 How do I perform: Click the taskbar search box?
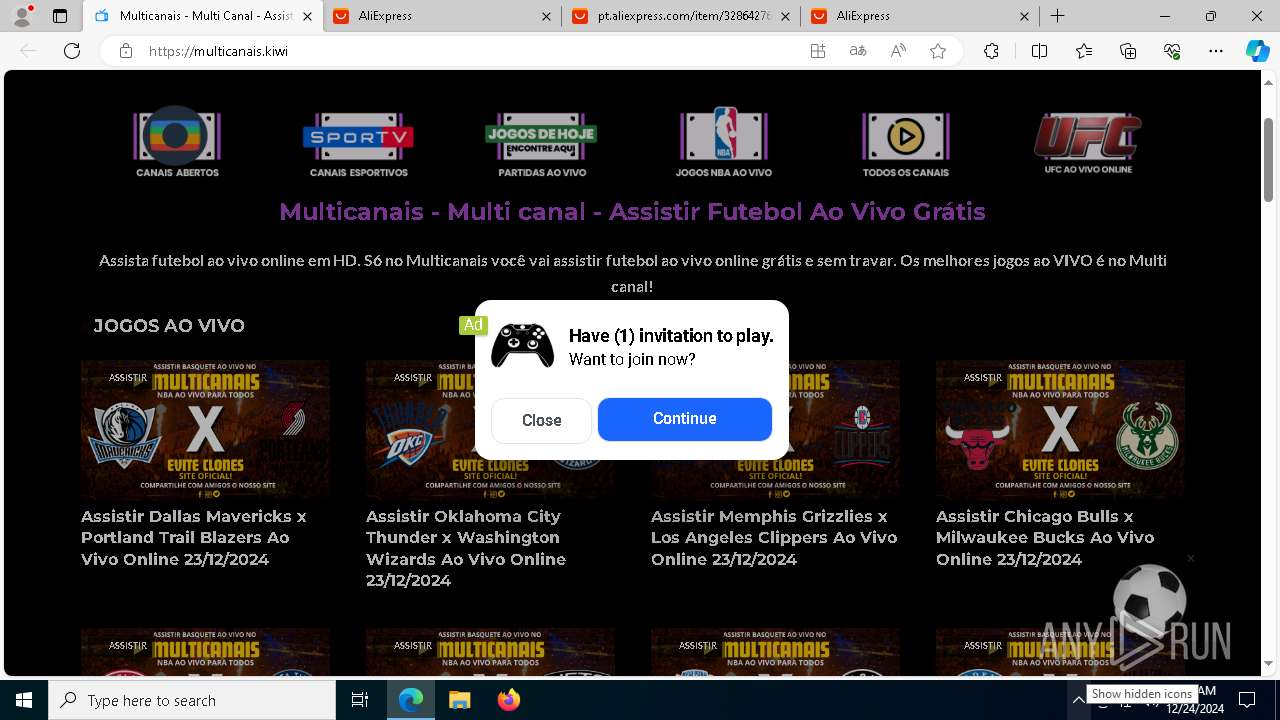coord(192,700)
